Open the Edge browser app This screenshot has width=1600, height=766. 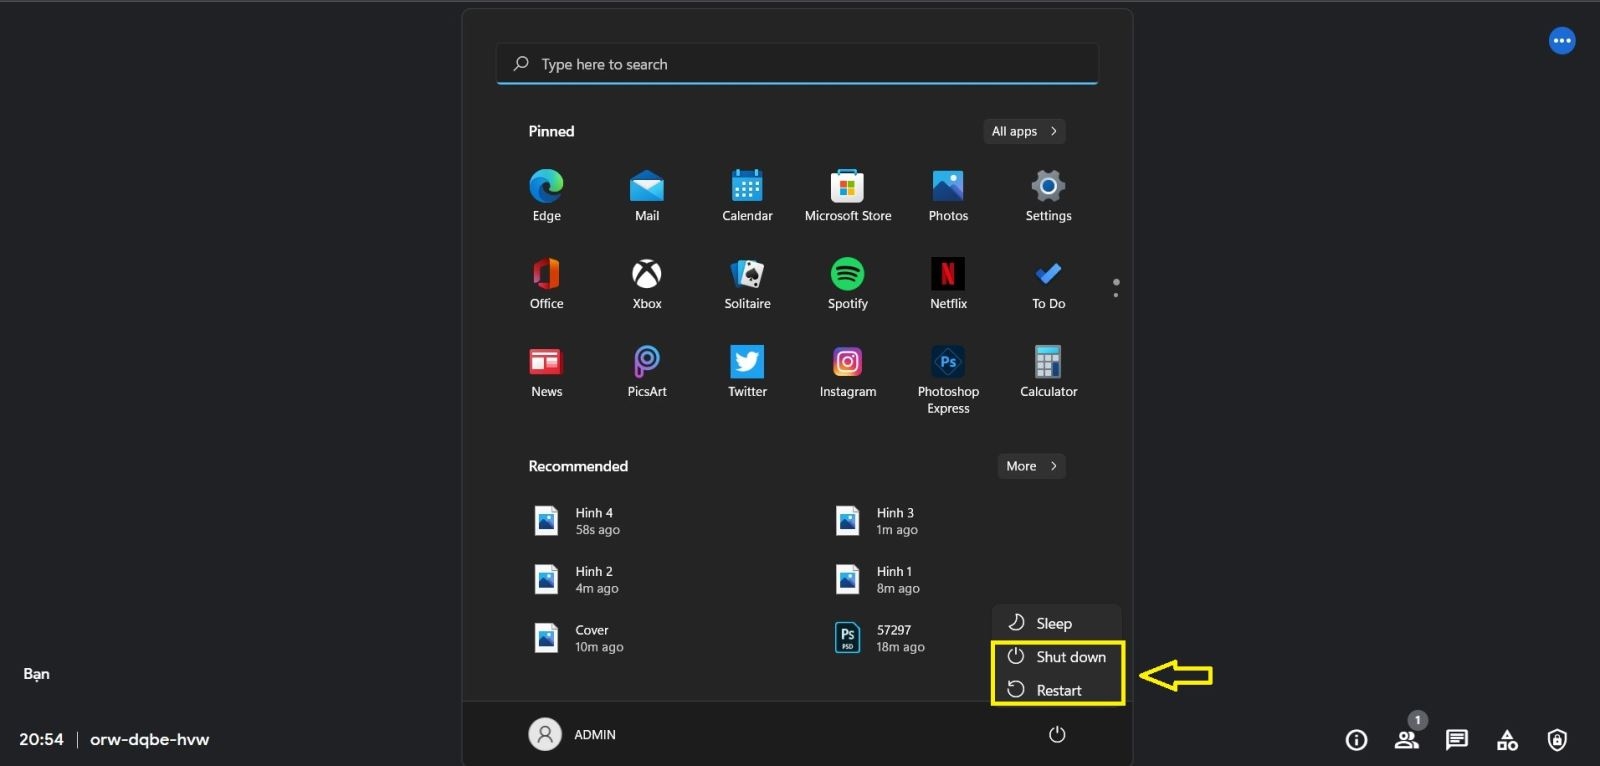[x=546, y=195]
